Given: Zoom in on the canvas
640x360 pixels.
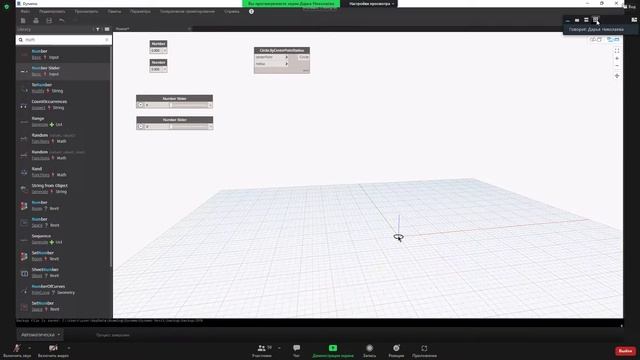Looking at the screenshot, I should point(617,58).
